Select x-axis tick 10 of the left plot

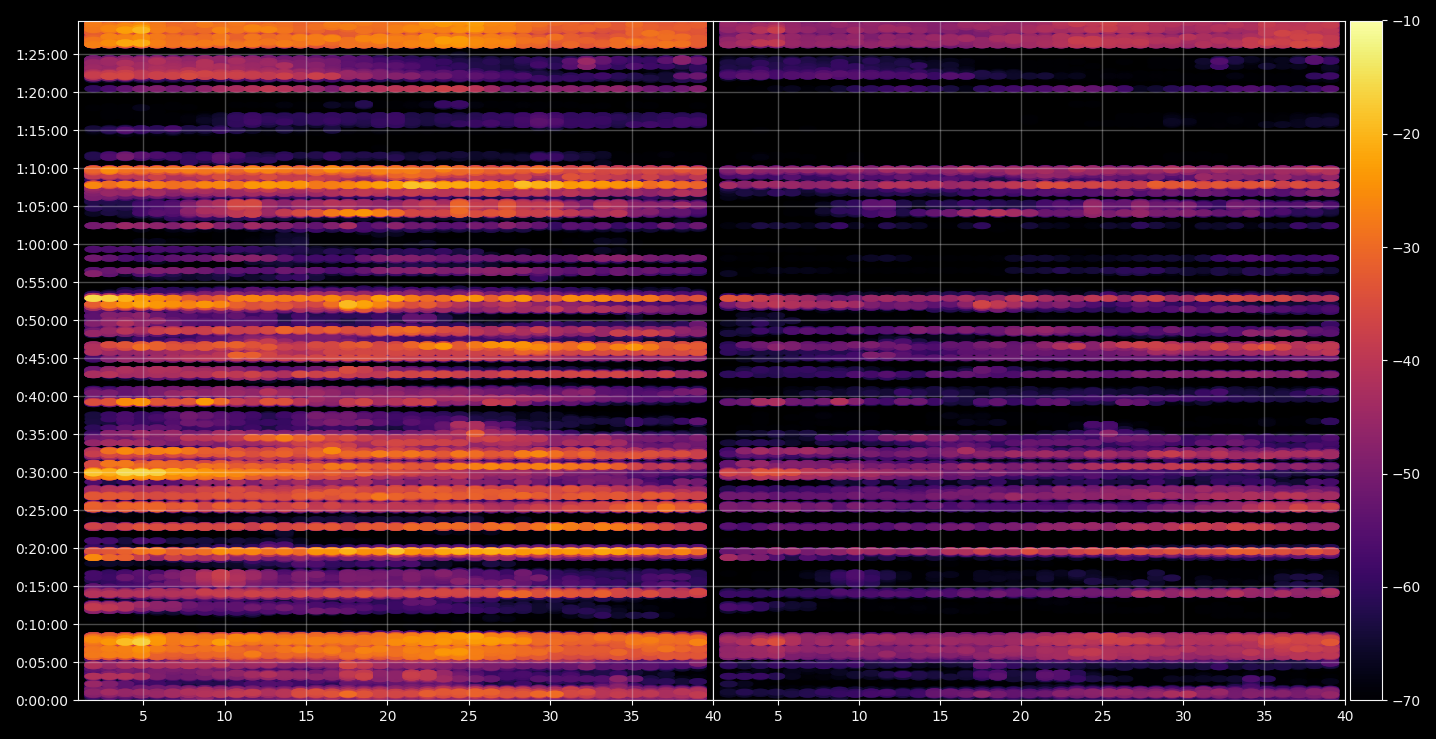(x=224, y=716)
